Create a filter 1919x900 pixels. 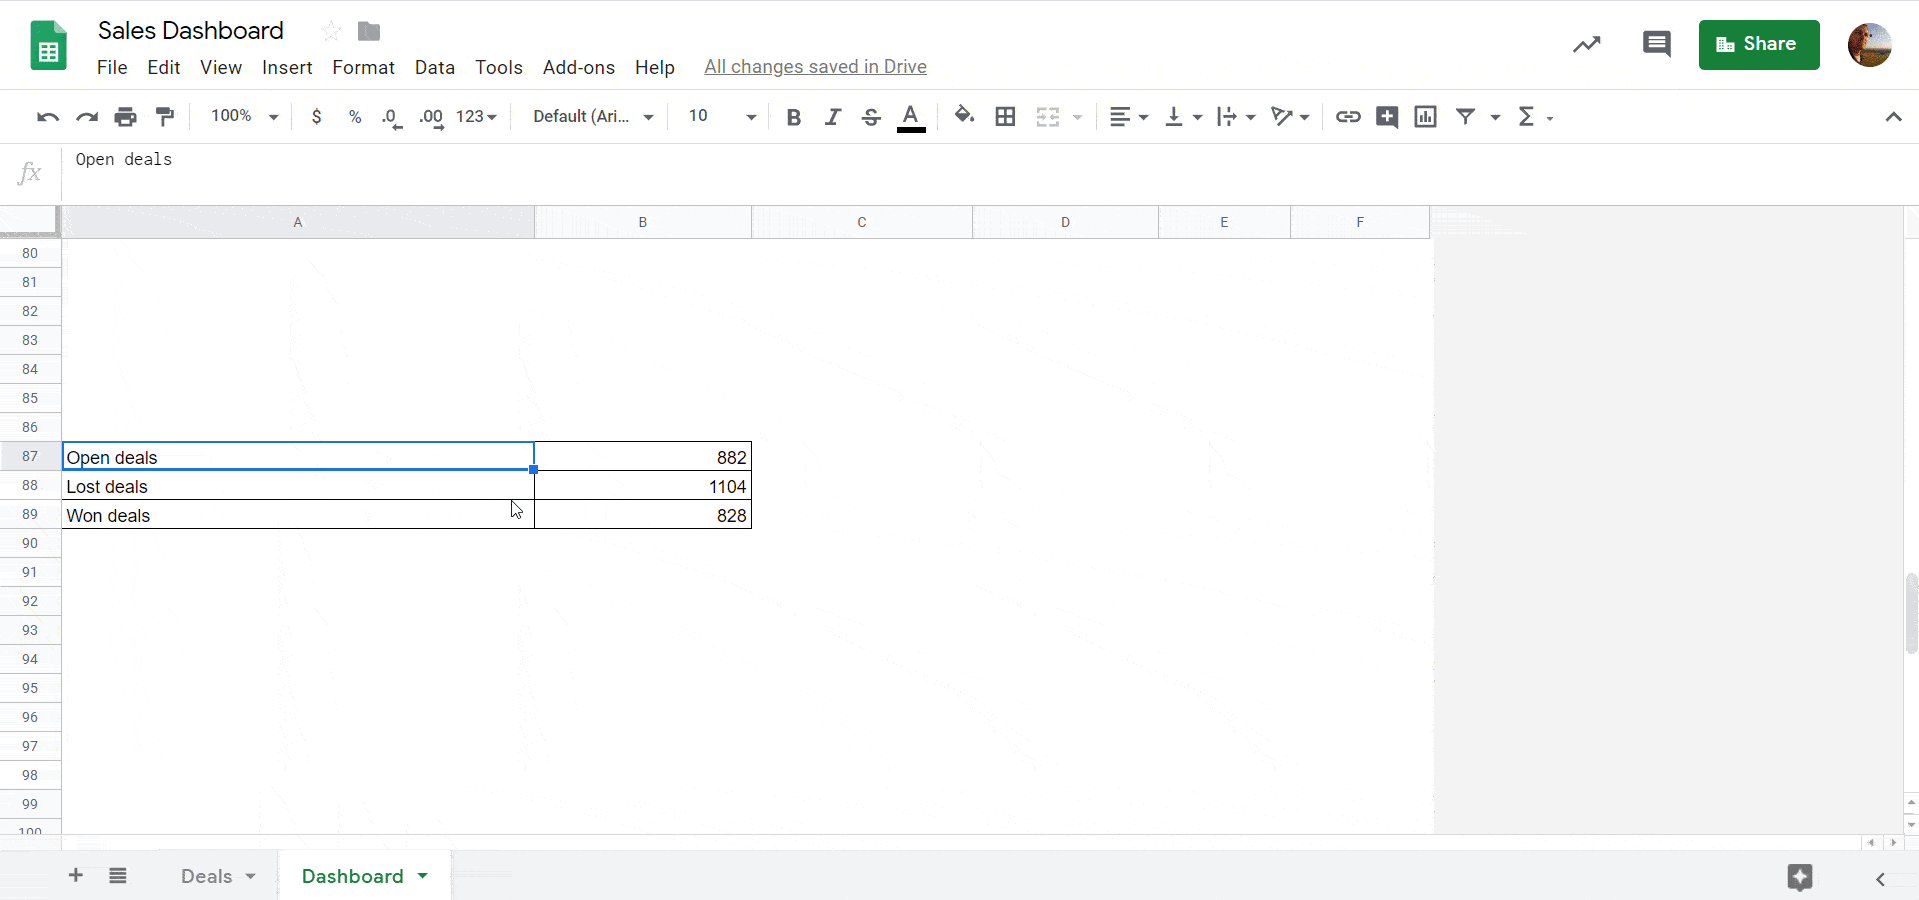tap(1466, 117)
